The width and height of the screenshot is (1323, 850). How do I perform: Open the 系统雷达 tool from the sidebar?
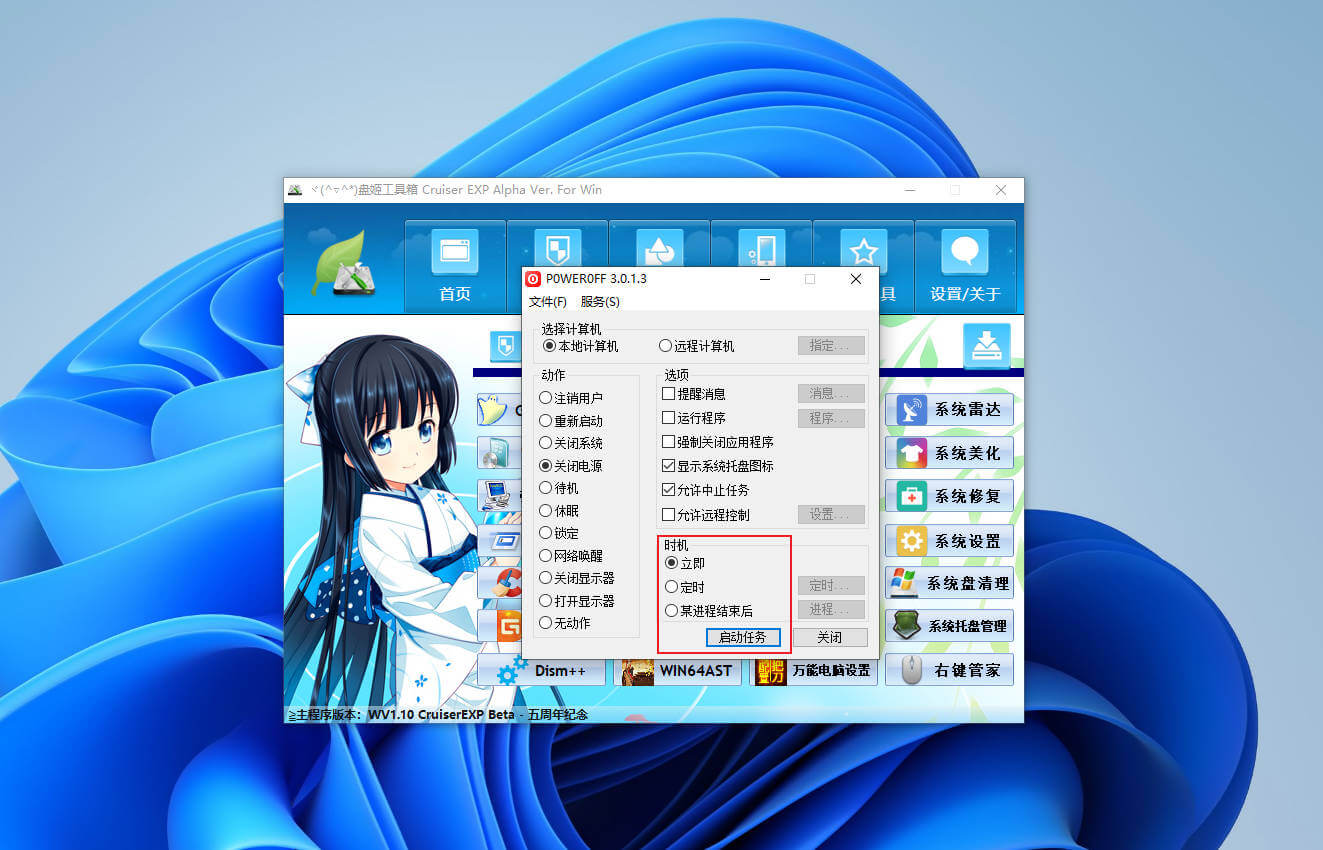coord(948,409)
